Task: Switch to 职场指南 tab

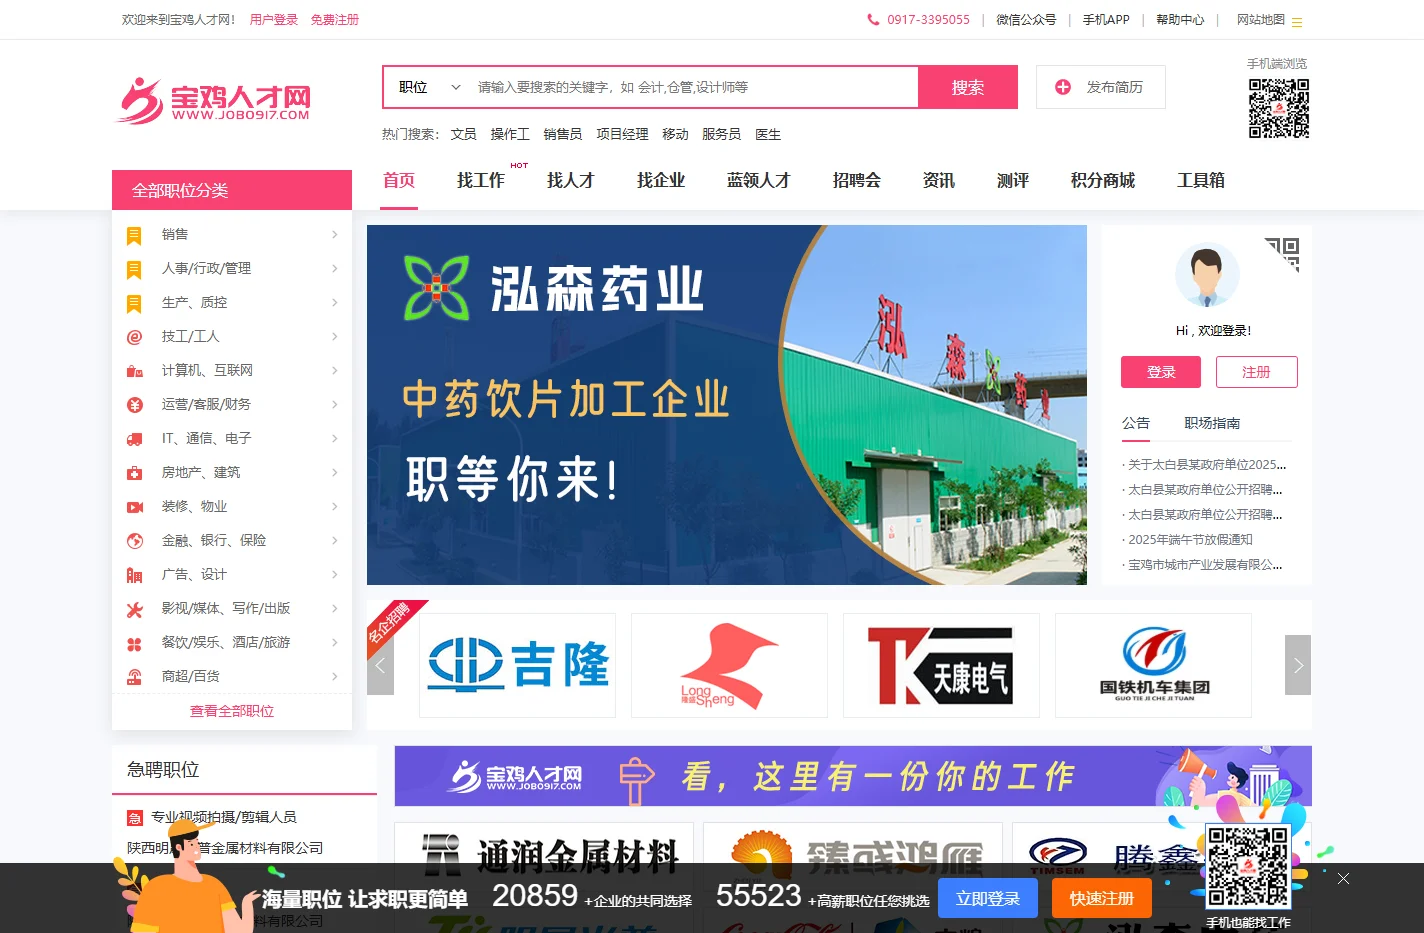Action: coord(1212,423)
